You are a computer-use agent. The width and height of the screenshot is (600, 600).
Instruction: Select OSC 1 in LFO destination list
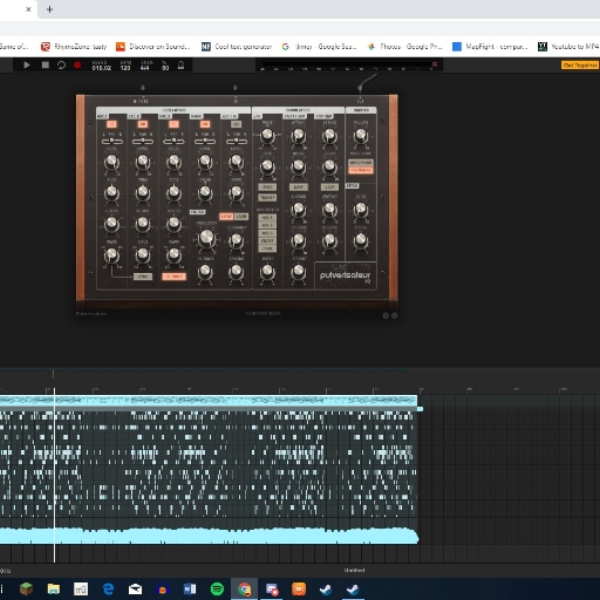tap(267, 217)
